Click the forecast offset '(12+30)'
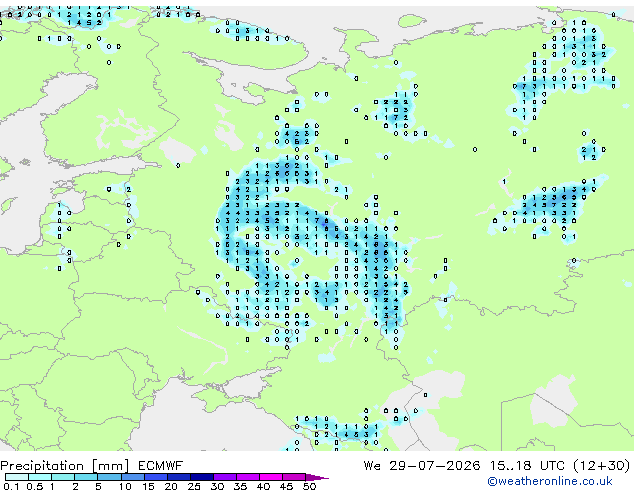The image size is (634, 490). [602, 466]
